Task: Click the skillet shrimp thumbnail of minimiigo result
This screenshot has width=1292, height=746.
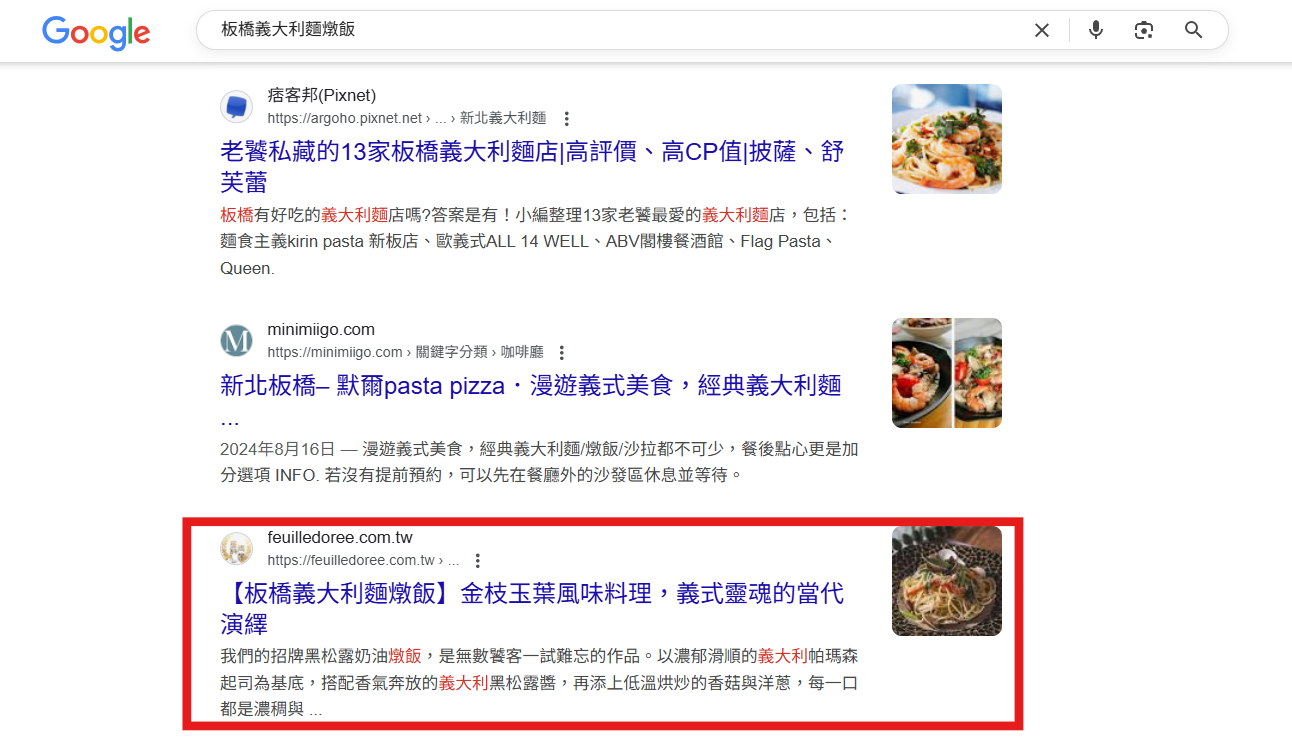Action: point(947,373)
